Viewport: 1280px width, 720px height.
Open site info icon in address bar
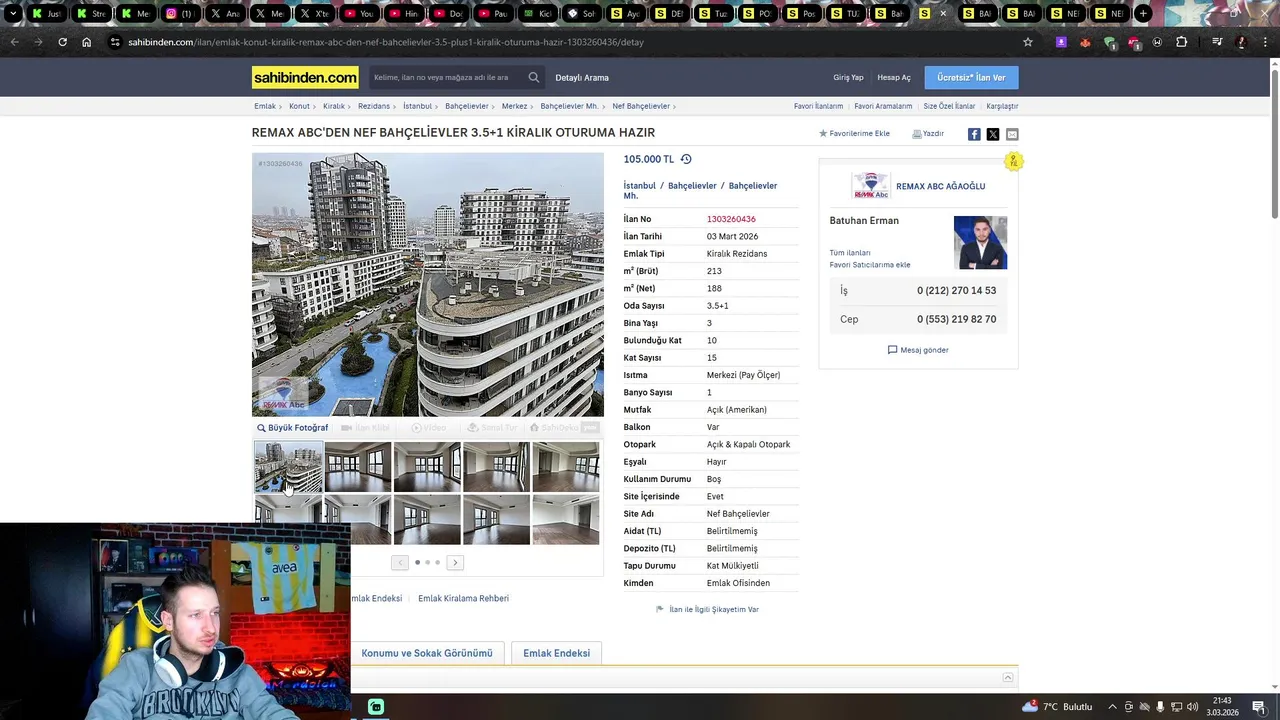(x=115, y=42)
